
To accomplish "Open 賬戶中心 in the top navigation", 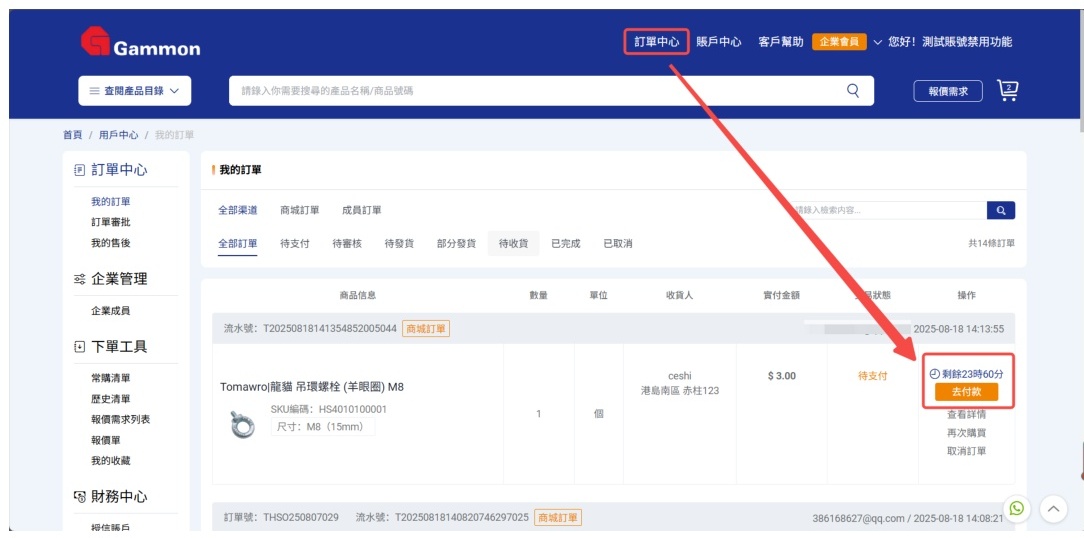I will (x=719, y=42).
